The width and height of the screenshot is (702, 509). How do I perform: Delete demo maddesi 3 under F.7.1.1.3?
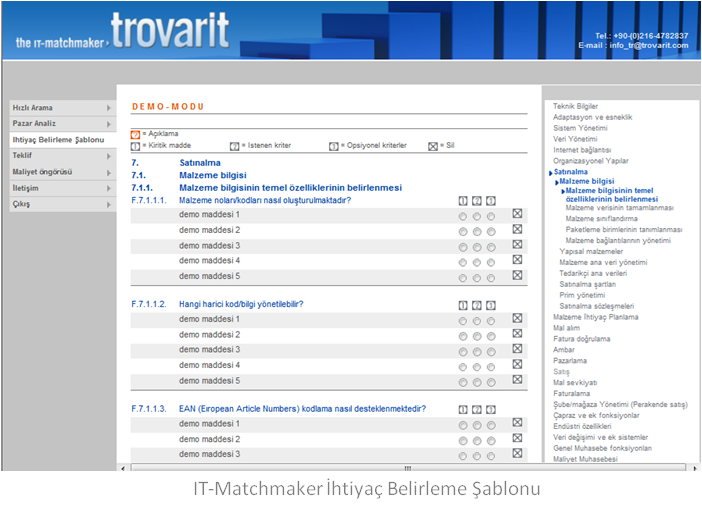click(x=517, y=453)
